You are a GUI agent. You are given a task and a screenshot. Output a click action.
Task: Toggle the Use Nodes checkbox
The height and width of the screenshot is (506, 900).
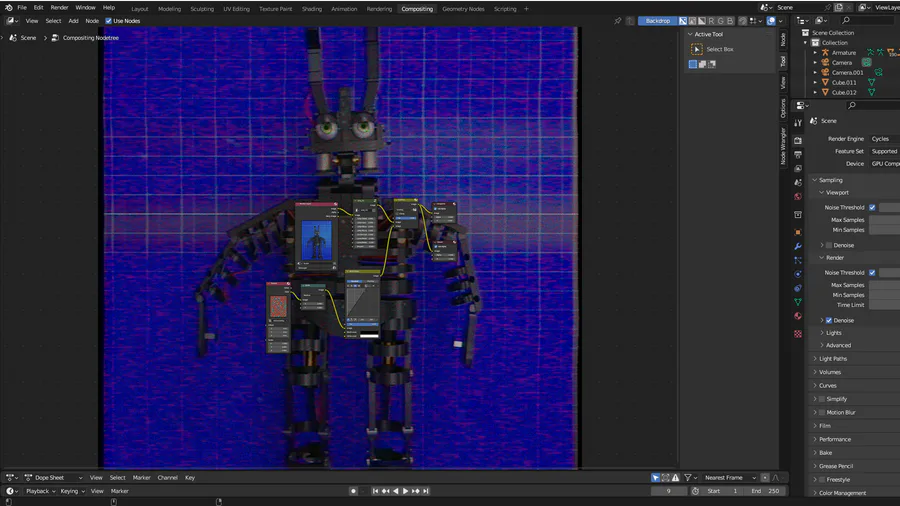108,21
